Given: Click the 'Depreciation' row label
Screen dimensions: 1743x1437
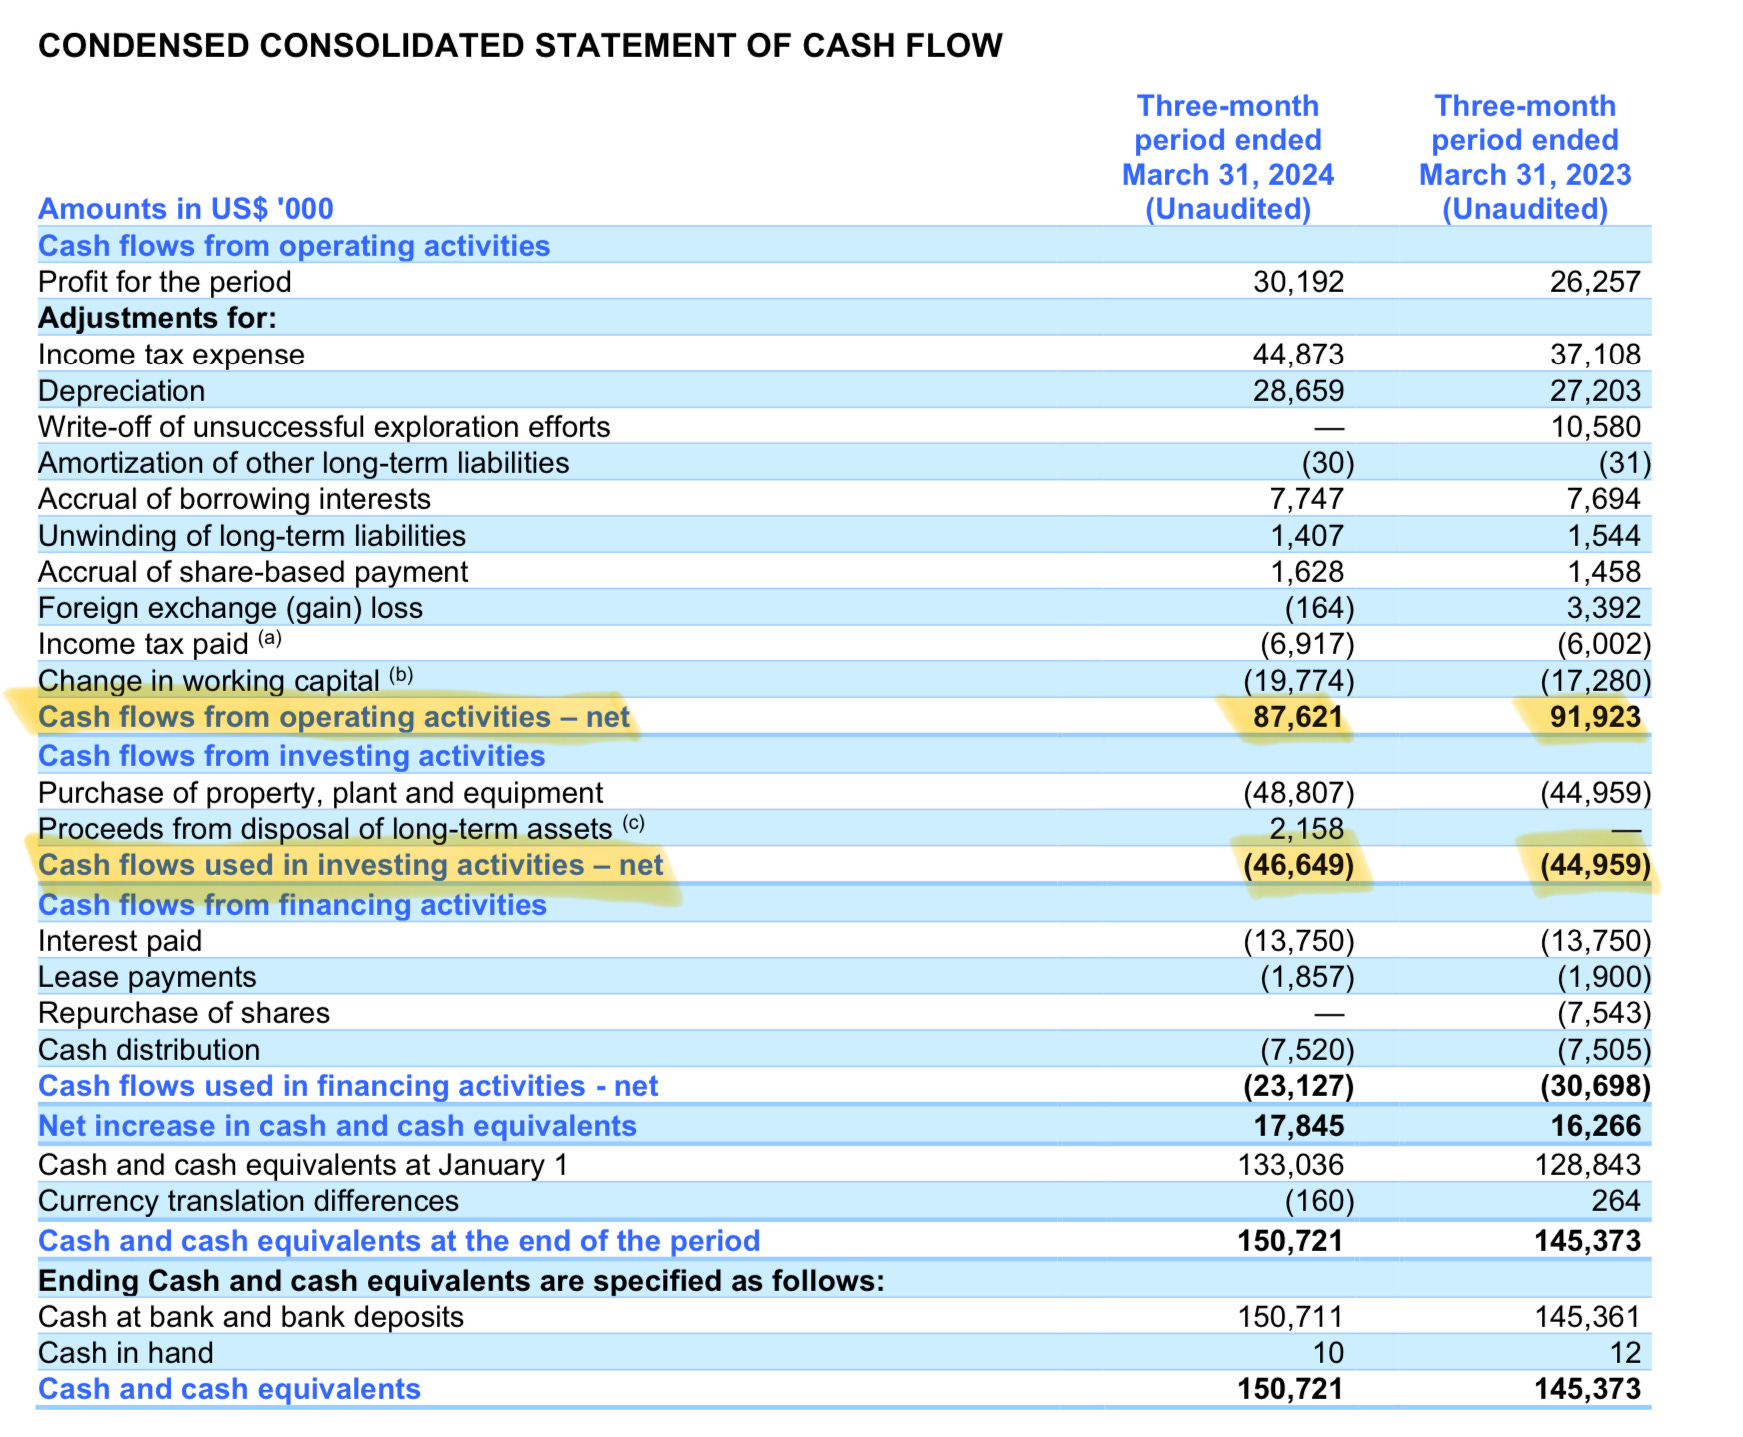Looking at the screenshot, I should 121,391.
